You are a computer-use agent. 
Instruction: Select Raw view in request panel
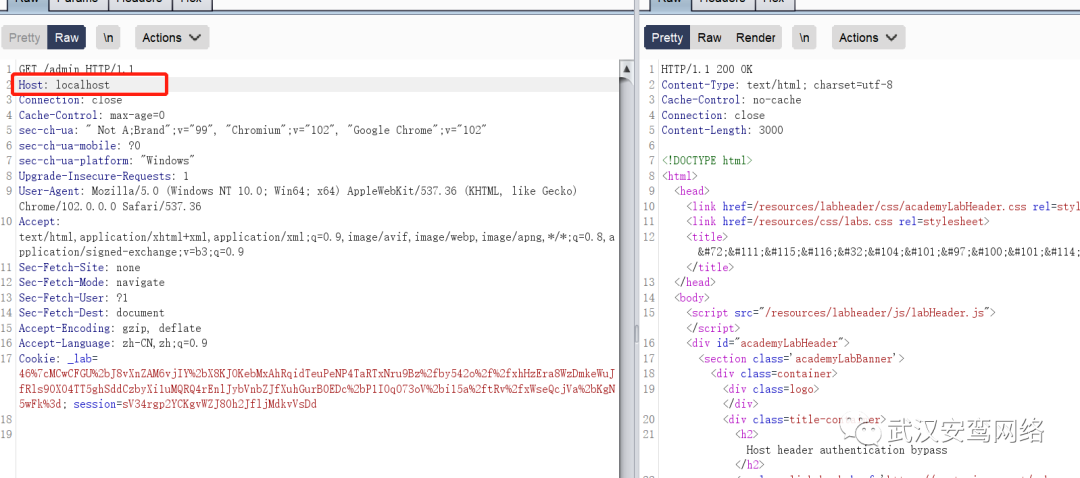tap(67, 38)
